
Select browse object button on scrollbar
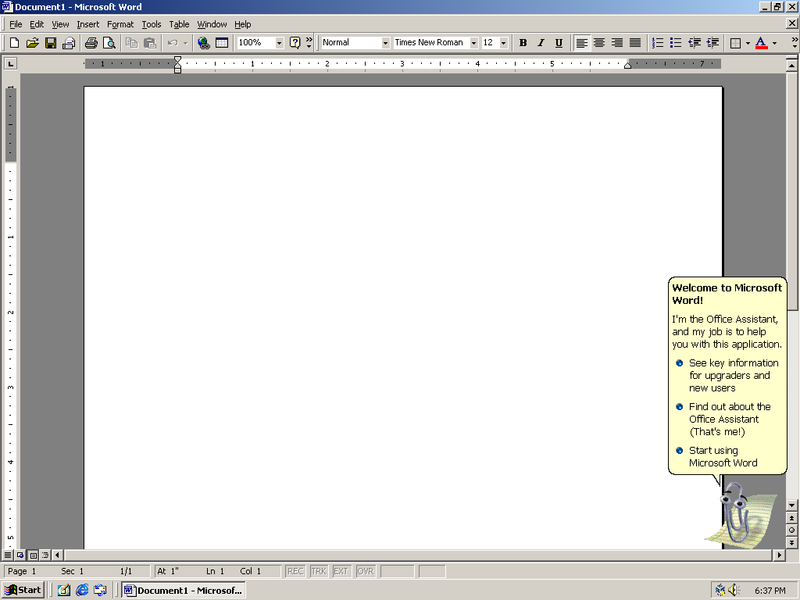[x=792, y=530]
